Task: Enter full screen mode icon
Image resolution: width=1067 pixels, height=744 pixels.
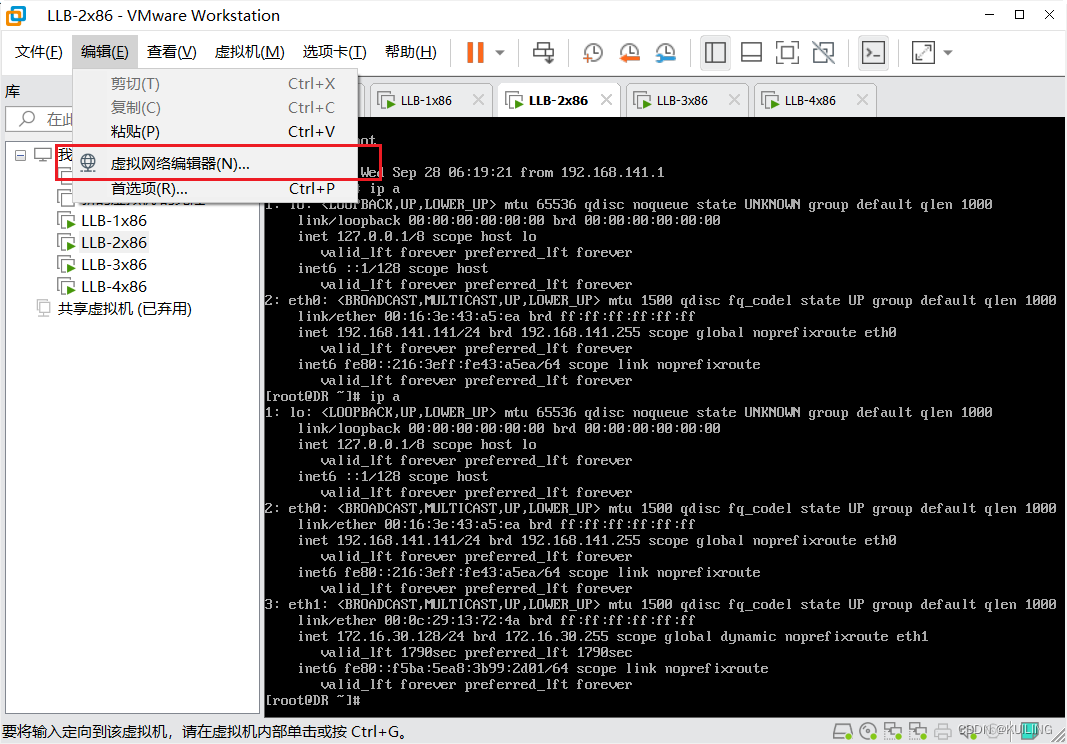Action: click(x=787, y=52)
